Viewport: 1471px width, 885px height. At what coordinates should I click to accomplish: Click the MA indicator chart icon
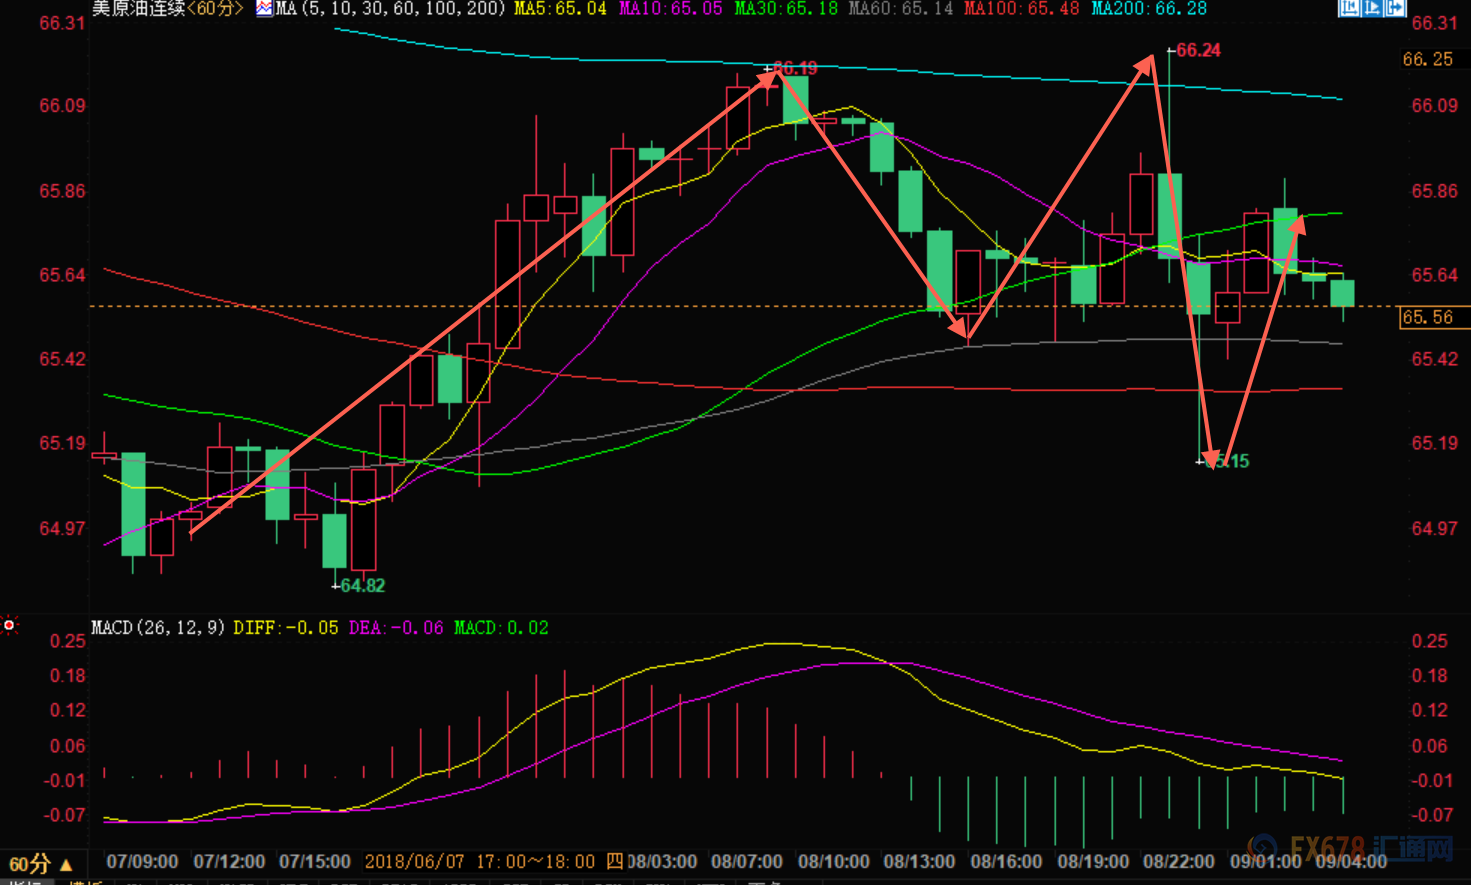tap(264, 9)
